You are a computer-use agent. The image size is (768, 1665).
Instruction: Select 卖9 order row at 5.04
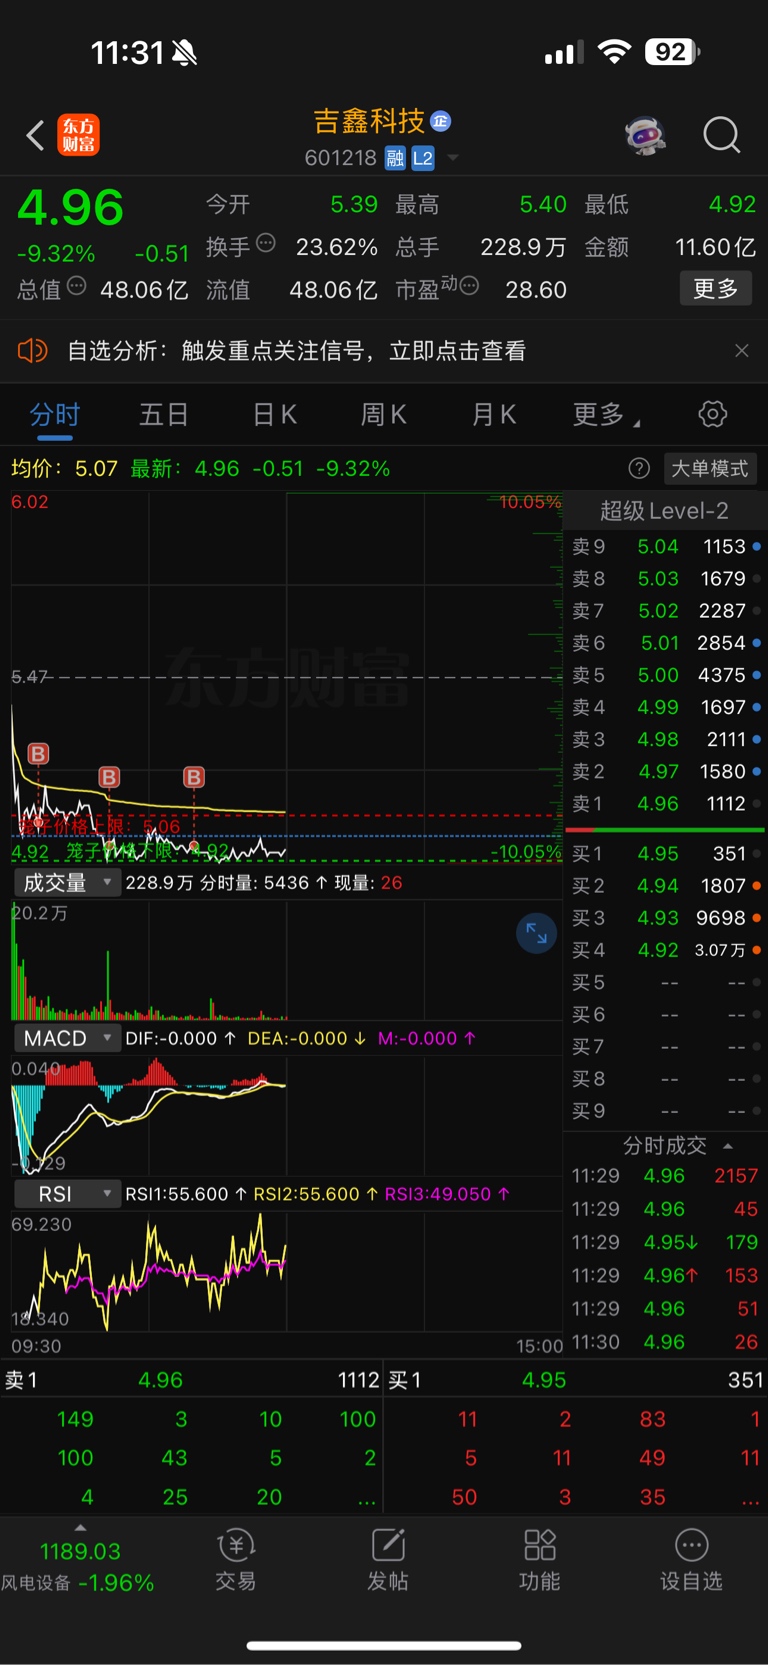point(665,547)
